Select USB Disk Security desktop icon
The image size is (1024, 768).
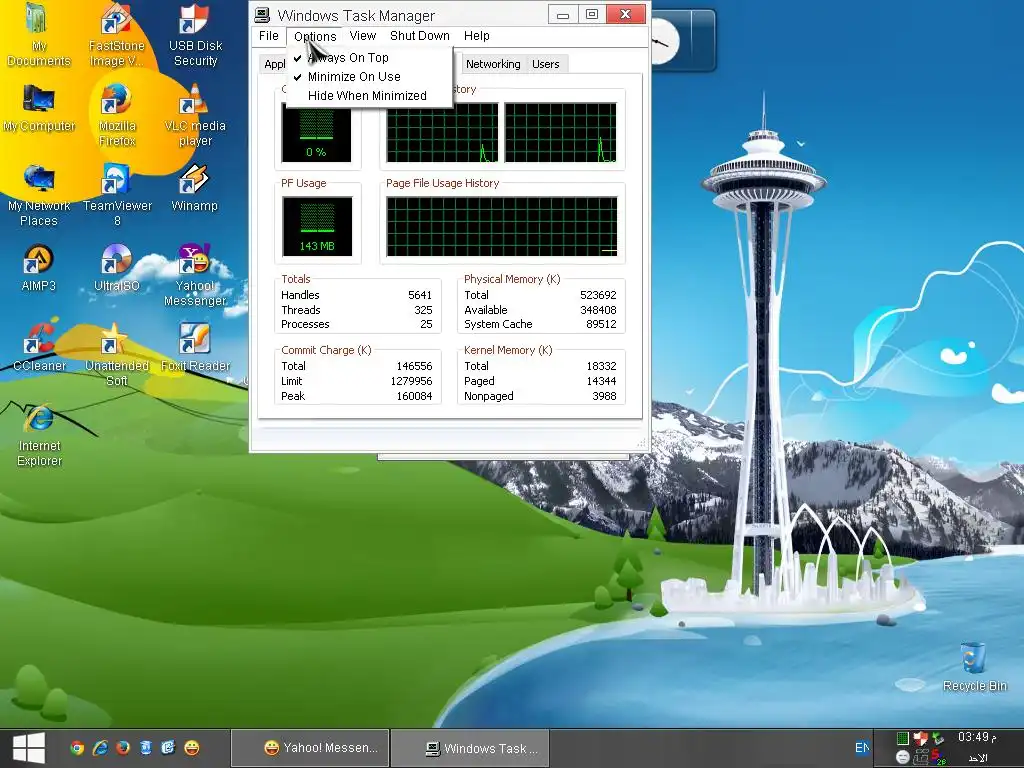(x=195, y=34)
